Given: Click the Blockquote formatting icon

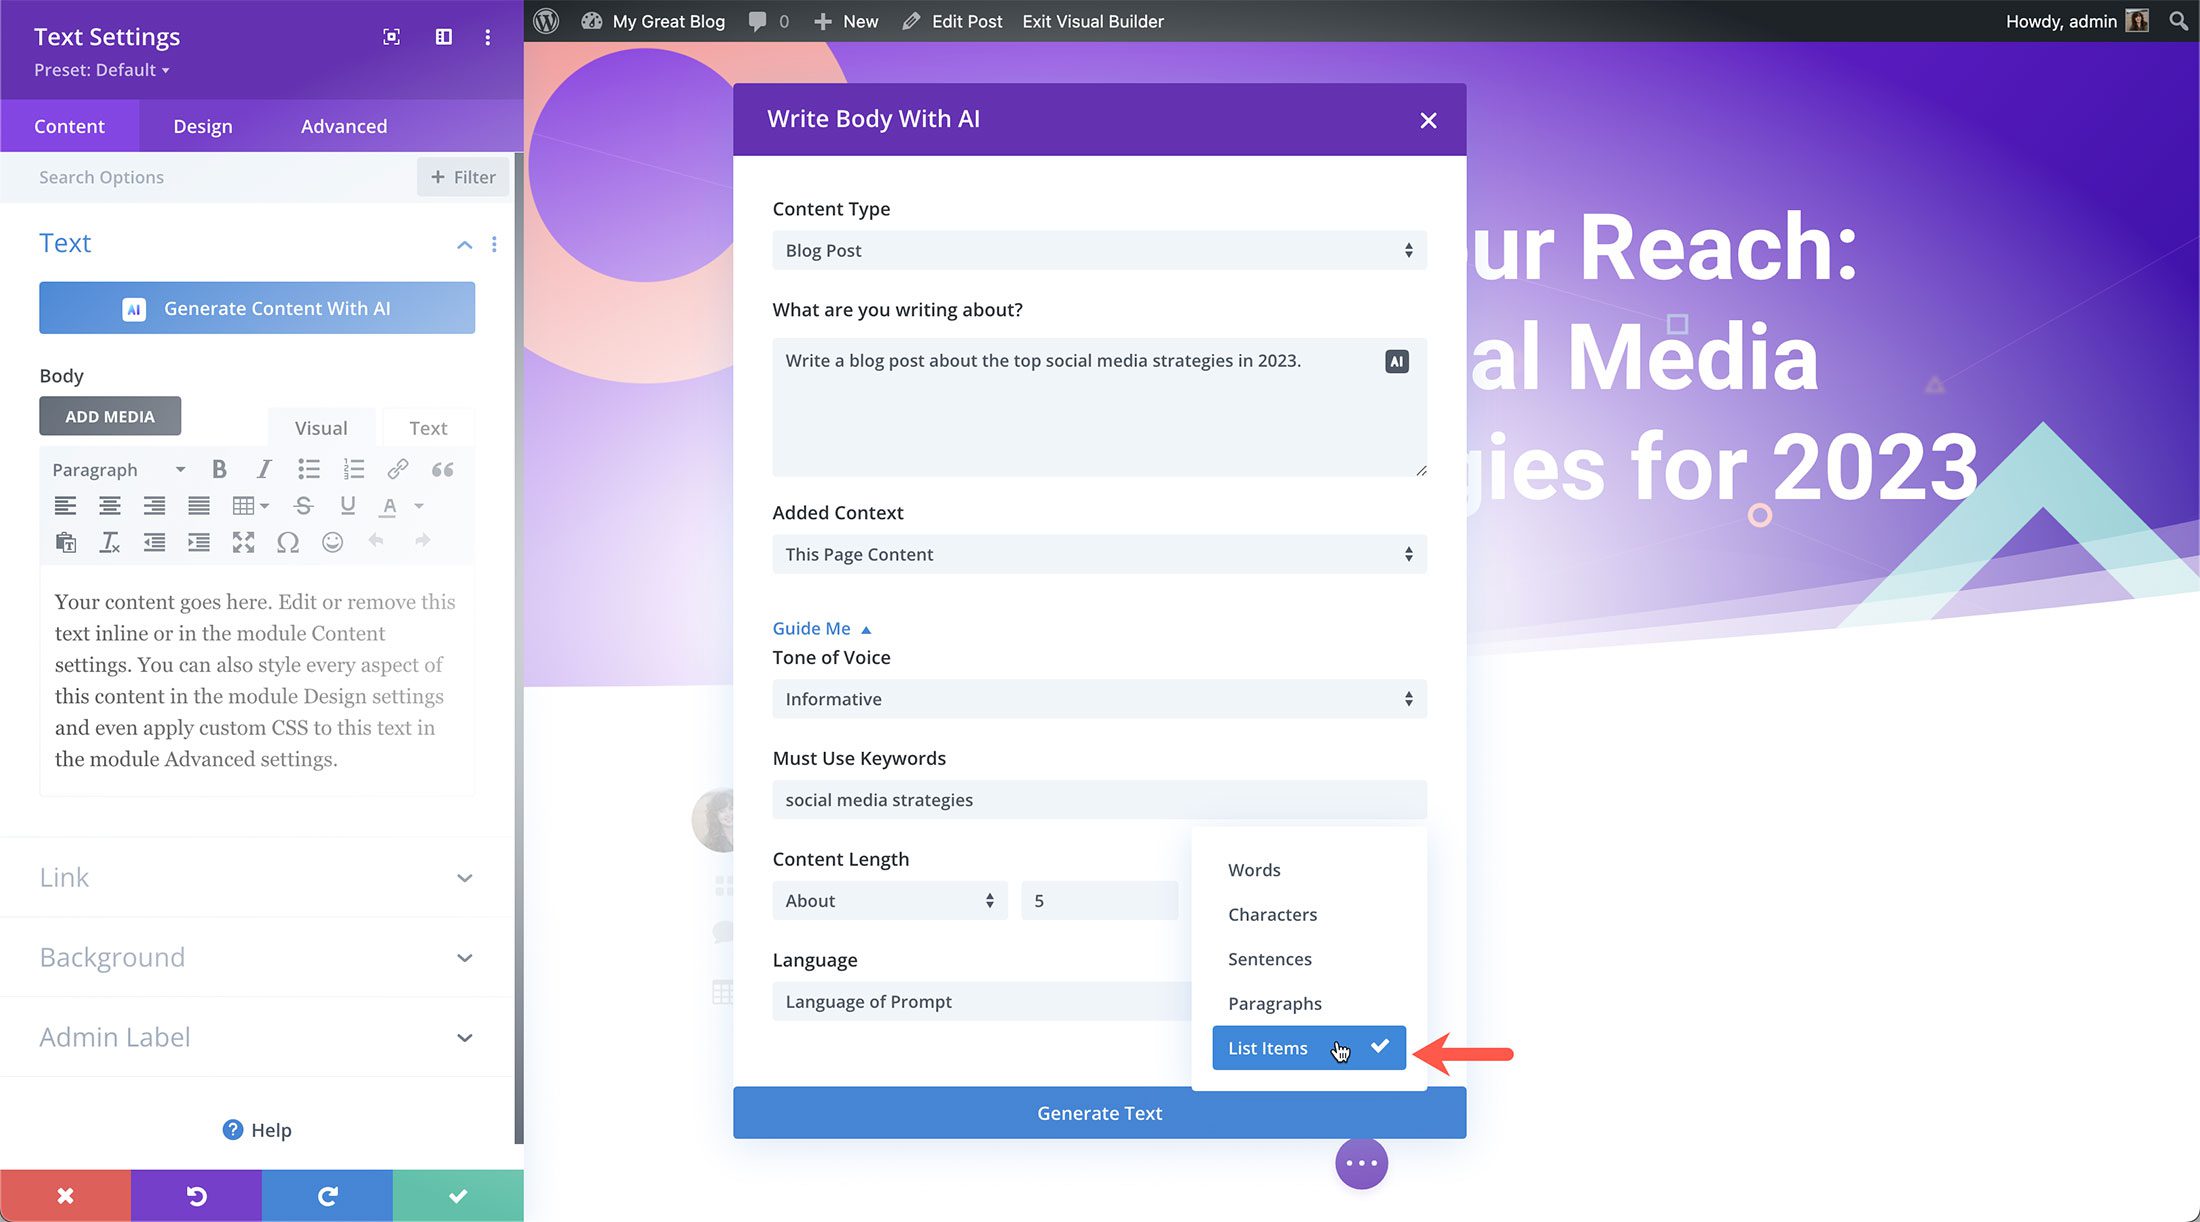Looking at the screenshot, I should click(442, 470).
